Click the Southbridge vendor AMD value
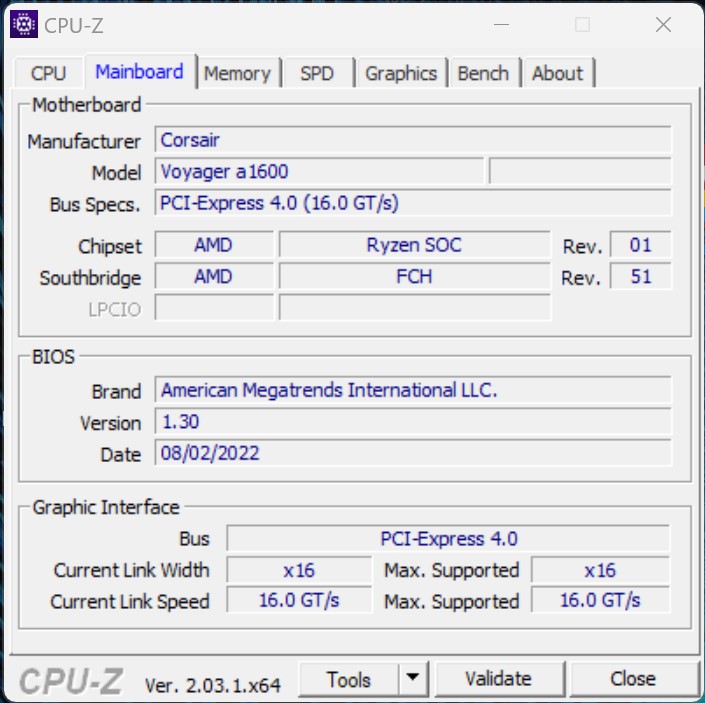This screenshot has width=705, height=703. pos(214,276)
